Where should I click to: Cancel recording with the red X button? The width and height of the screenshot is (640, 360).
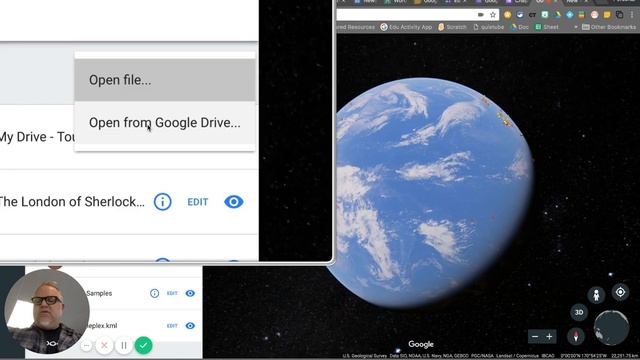(104, 345)
